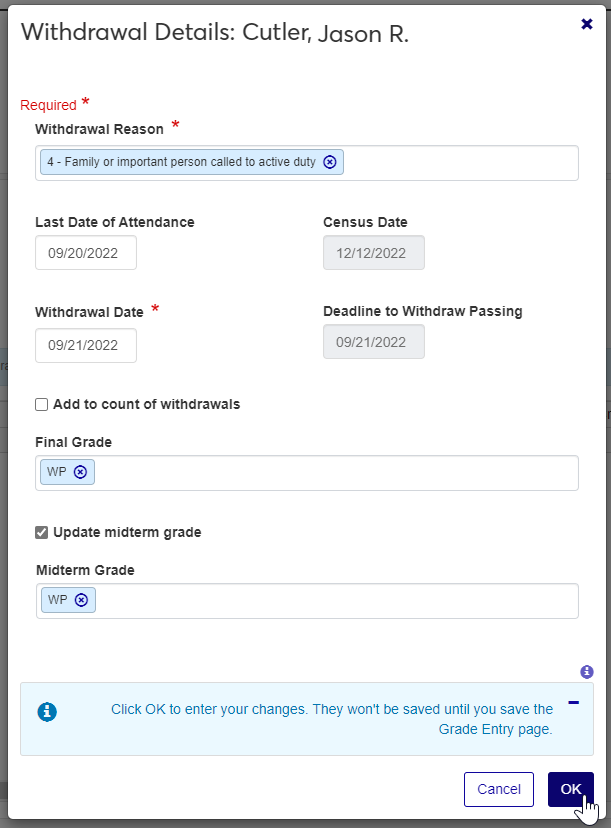Viewport: 611px width, 828px height.
Task: Remove the WP Midterm Grade chip
Action: click(x=81, y=600)
